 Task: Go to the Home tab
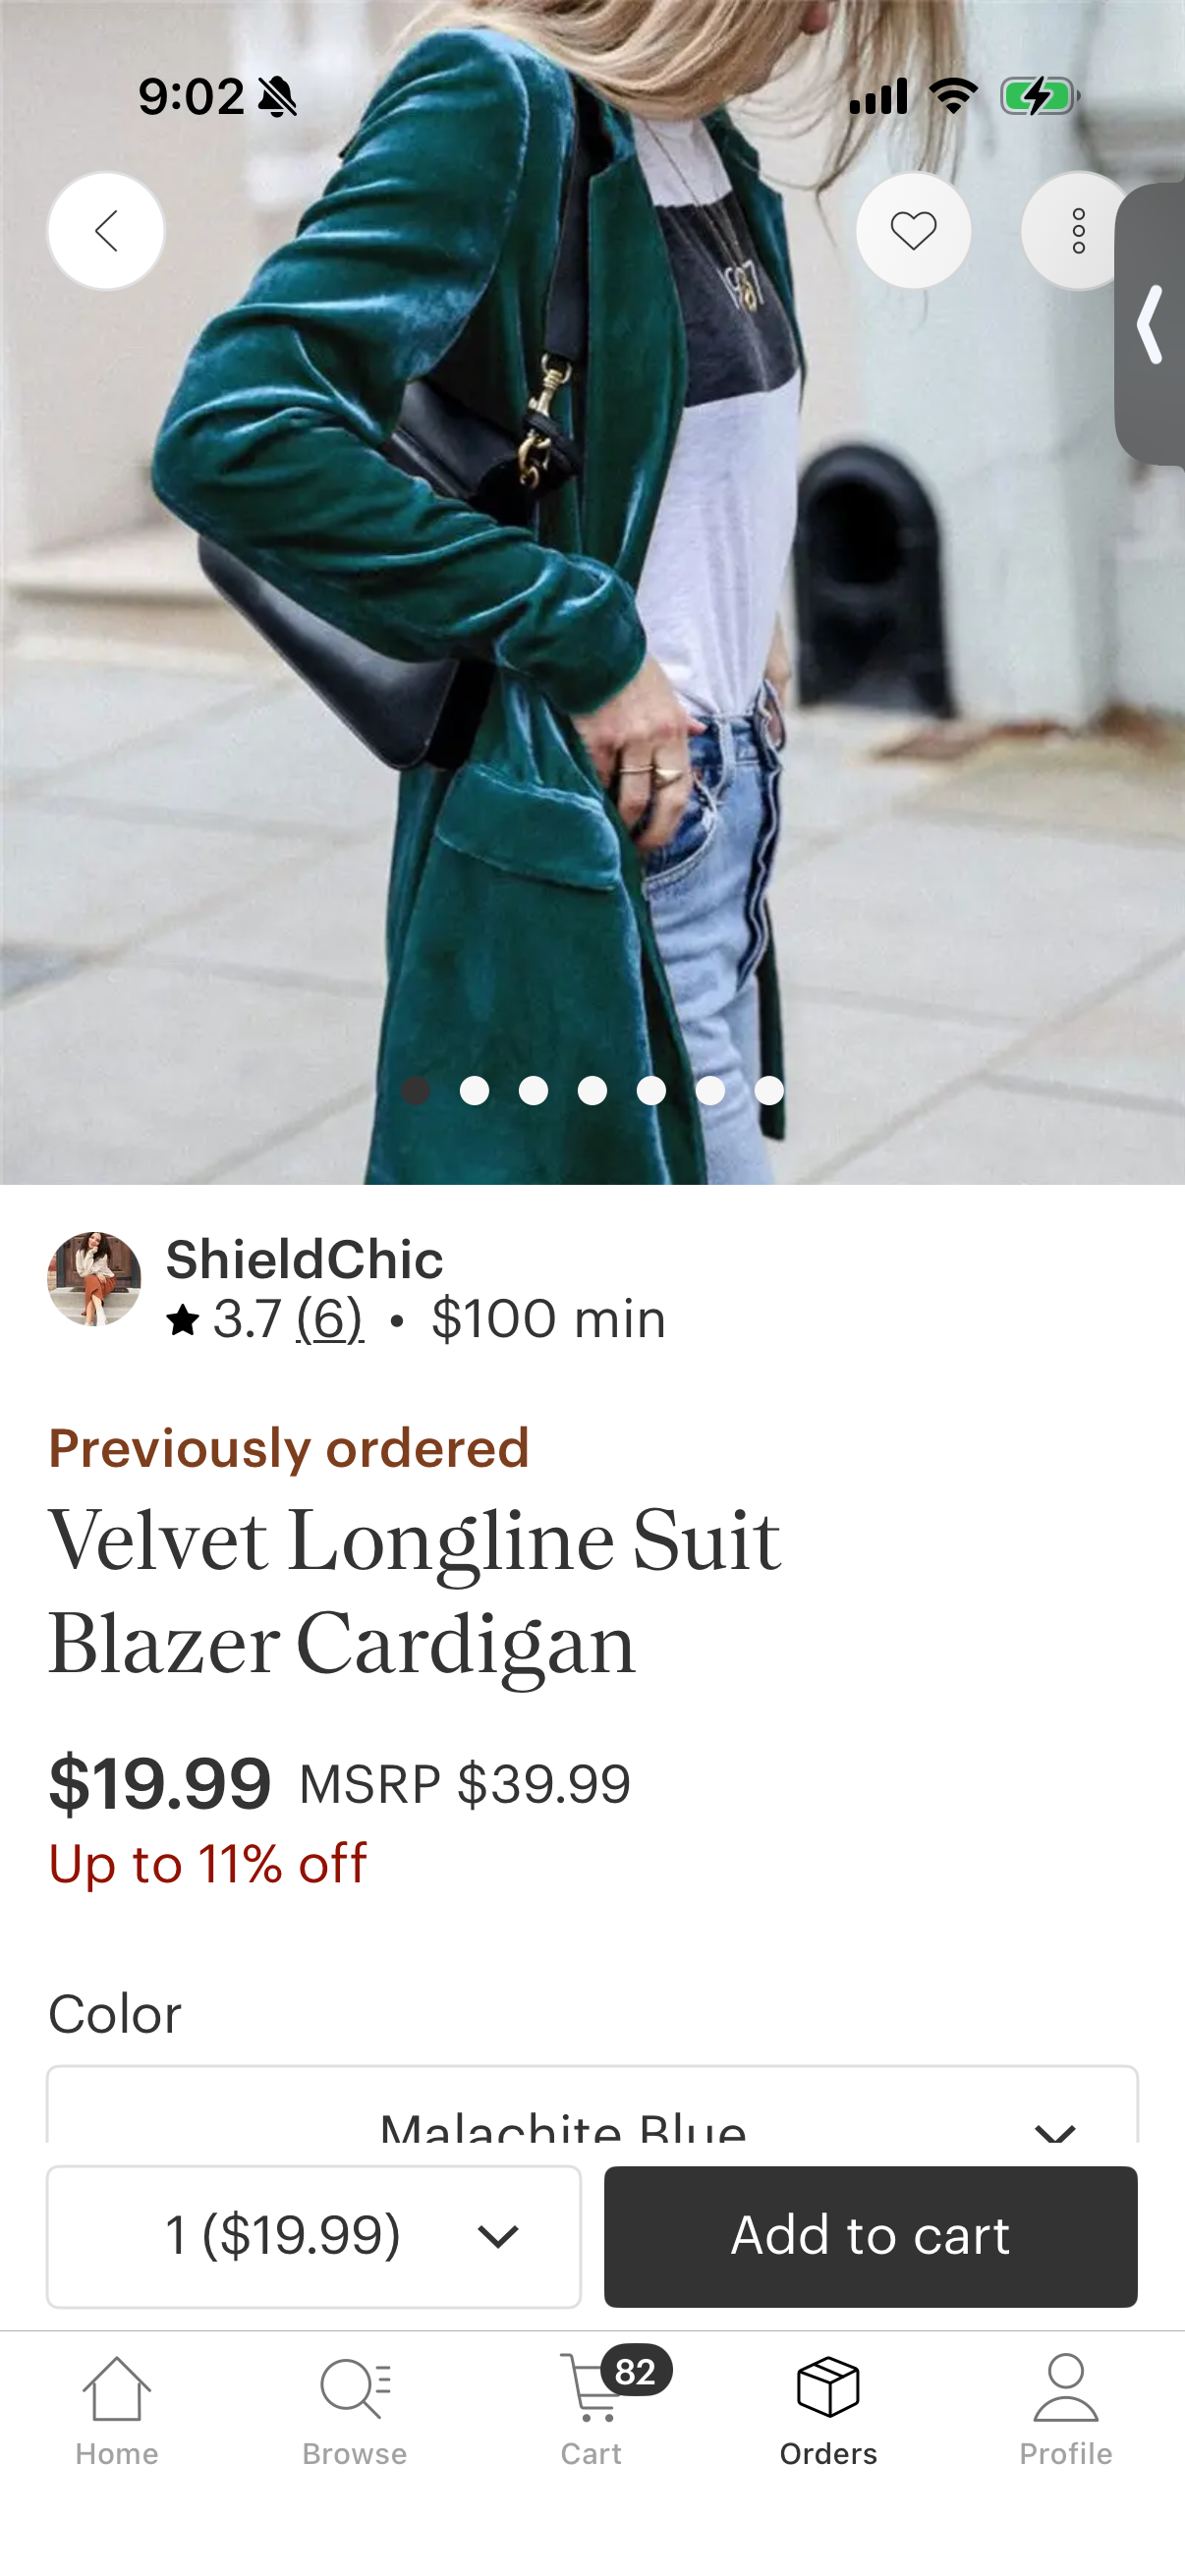117,2410
